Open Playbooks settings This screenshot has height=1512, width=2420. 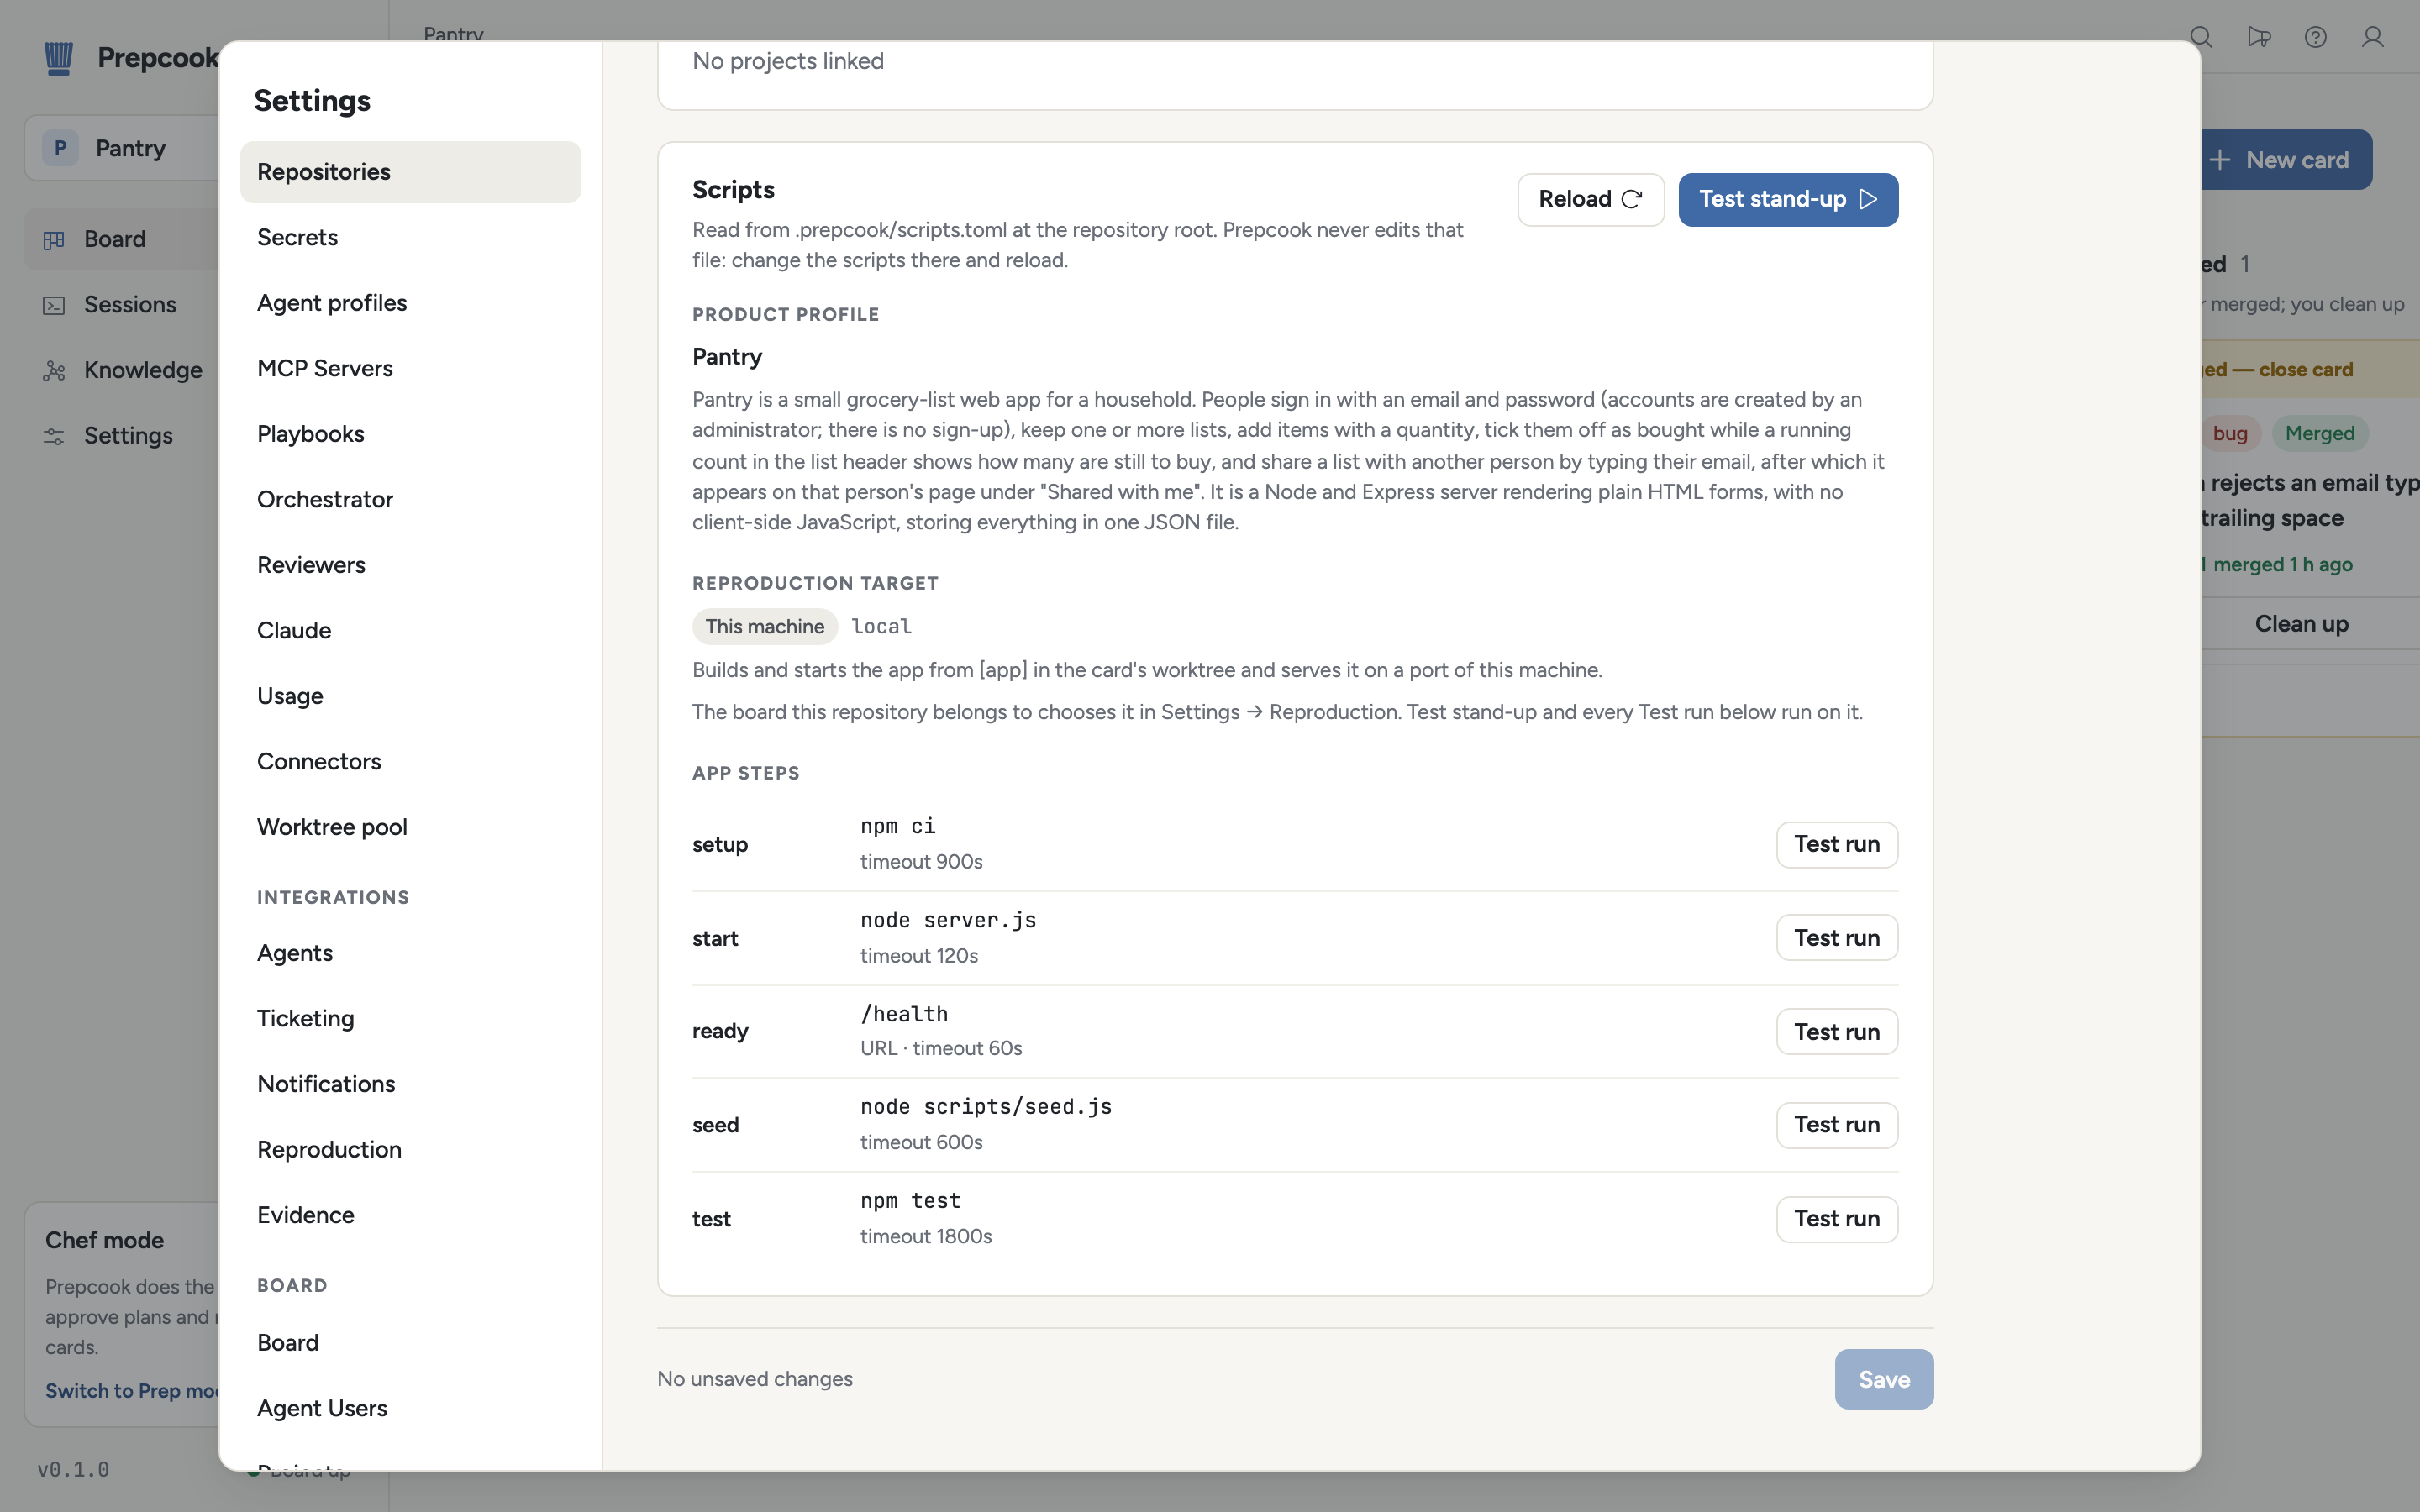410,434
